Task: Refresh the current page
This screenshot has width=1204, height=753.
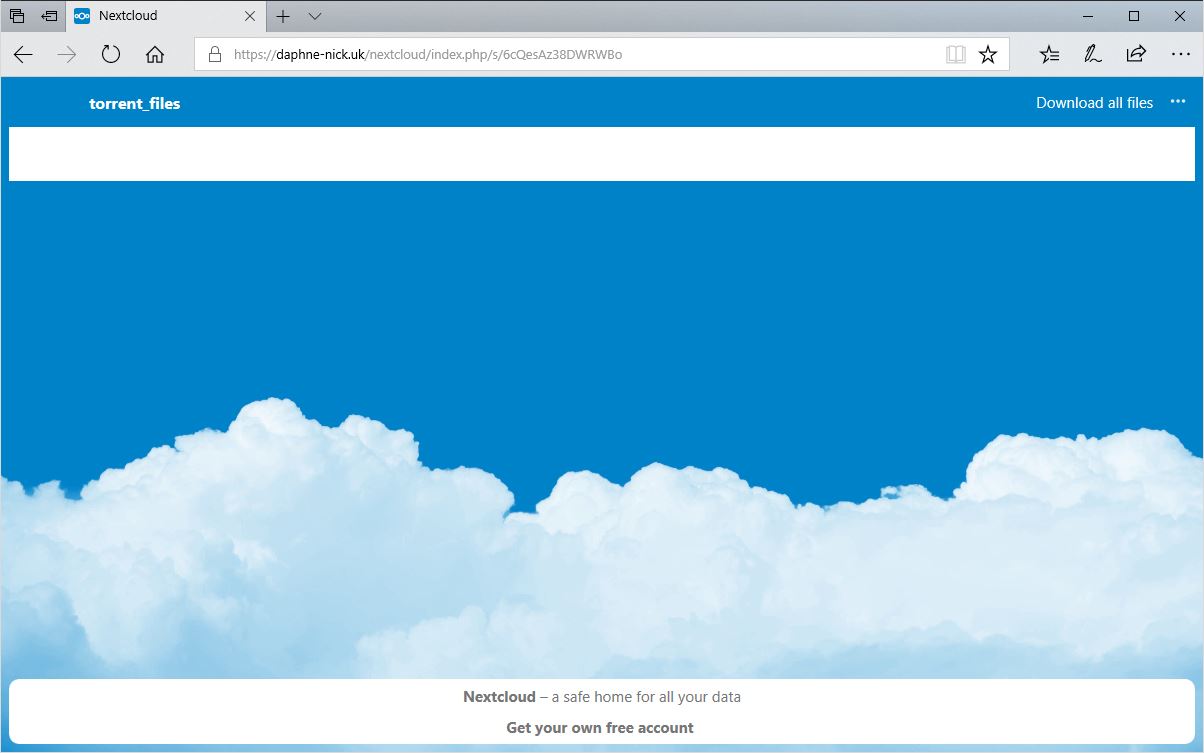Action: [x=111, y=55]
